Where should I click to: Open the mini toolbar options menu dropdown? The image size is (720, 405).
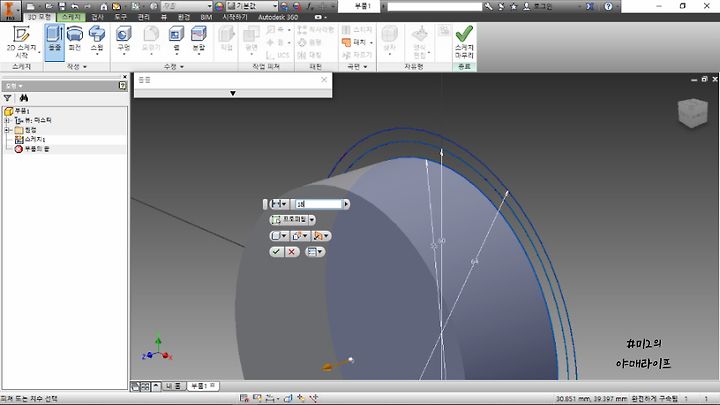coord(315,252)
